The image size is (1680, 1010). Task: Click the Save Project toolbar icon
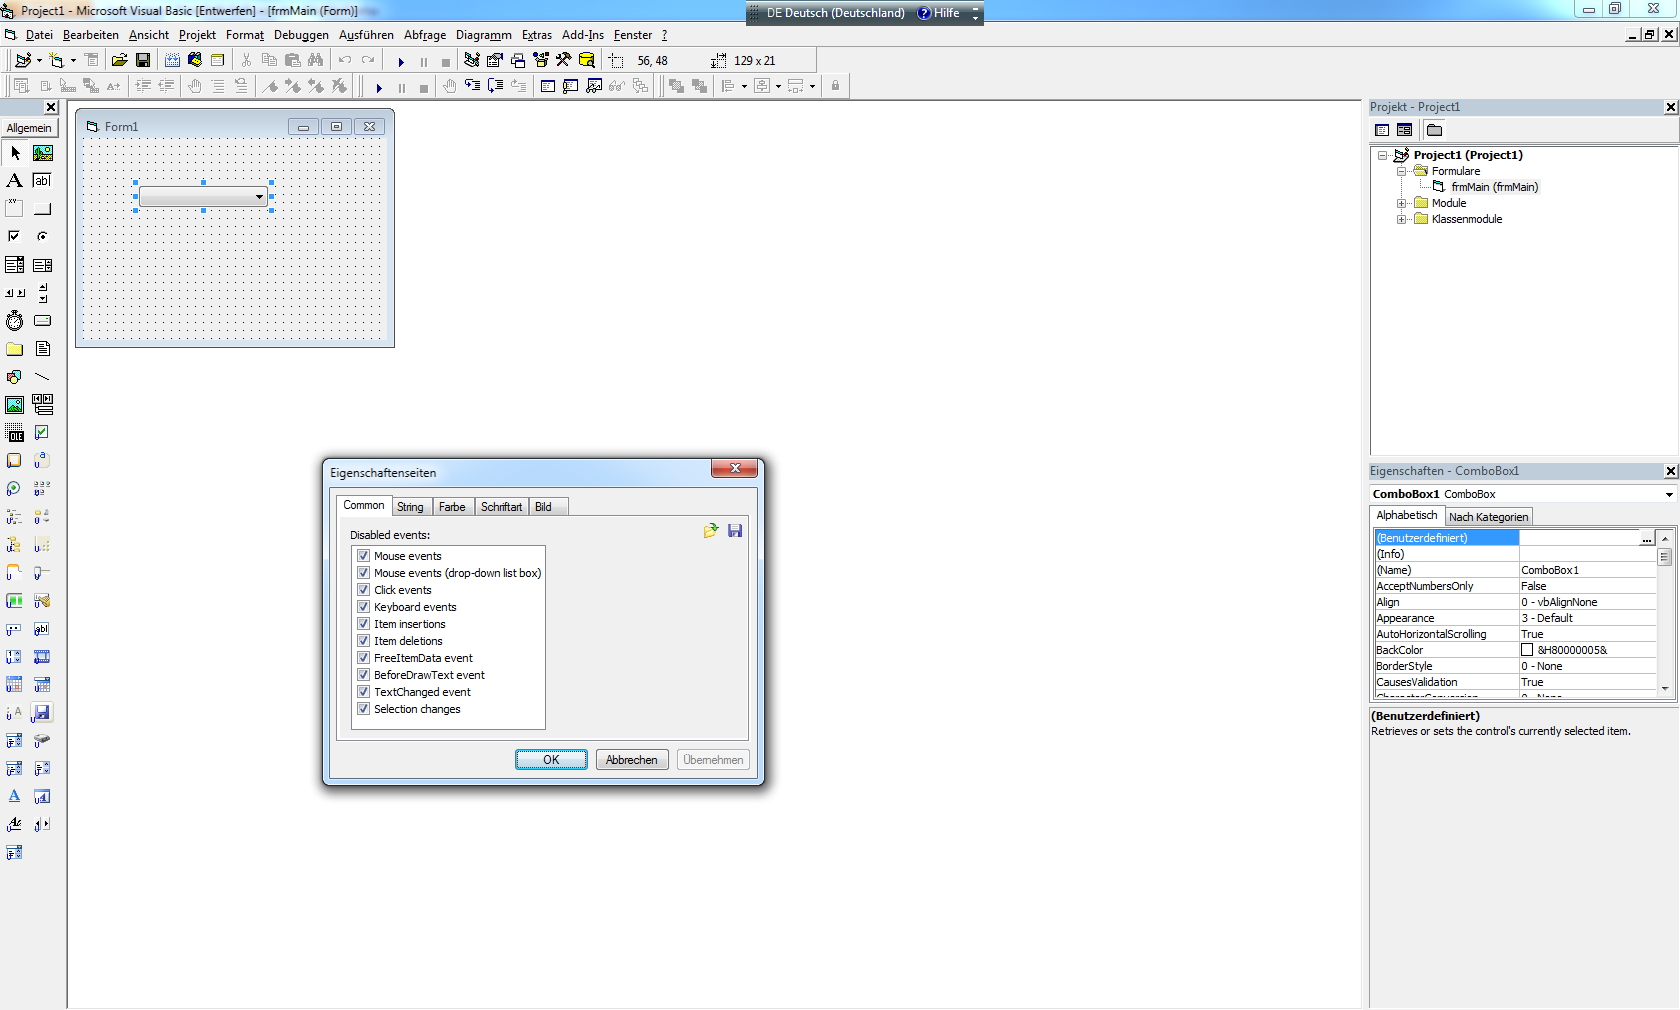coord(143,61)
